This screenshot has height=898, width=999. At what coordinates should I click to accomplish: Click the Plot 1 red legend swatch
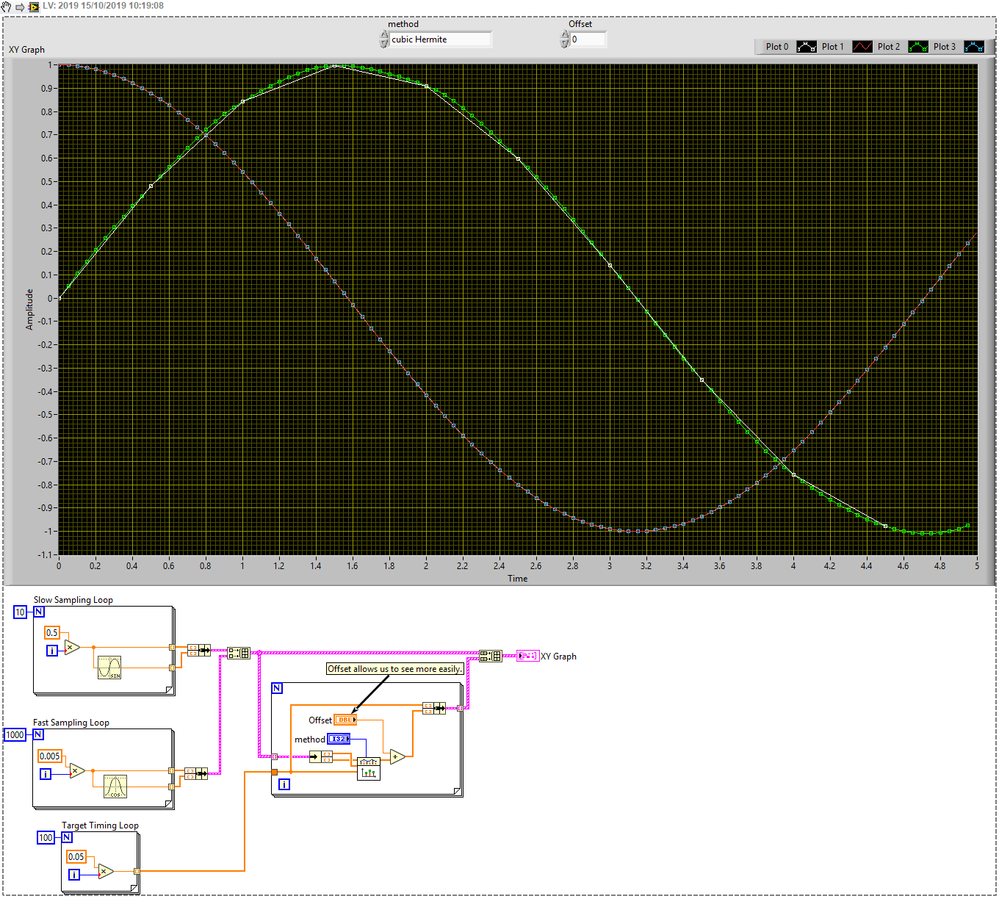point(862,47)
